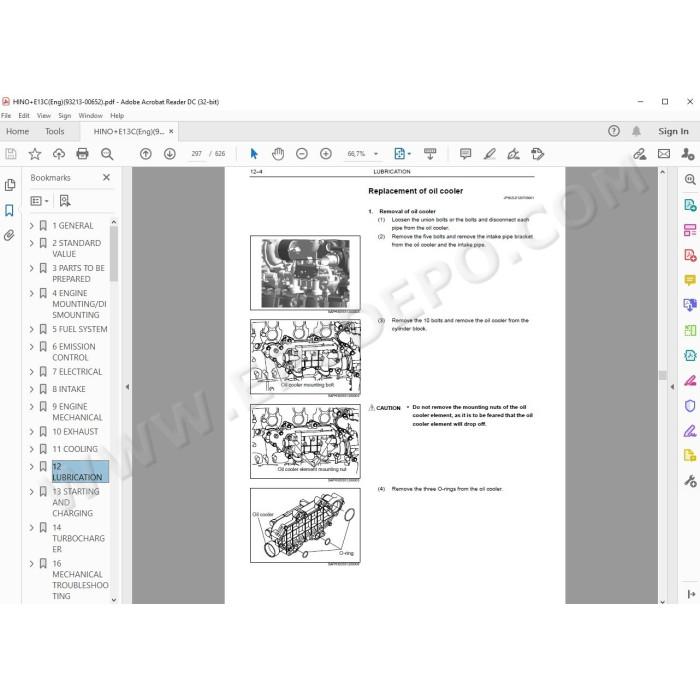Open page thumbnails panel
The height and width of the screenshot is (700, 700).
coord(10,185)
